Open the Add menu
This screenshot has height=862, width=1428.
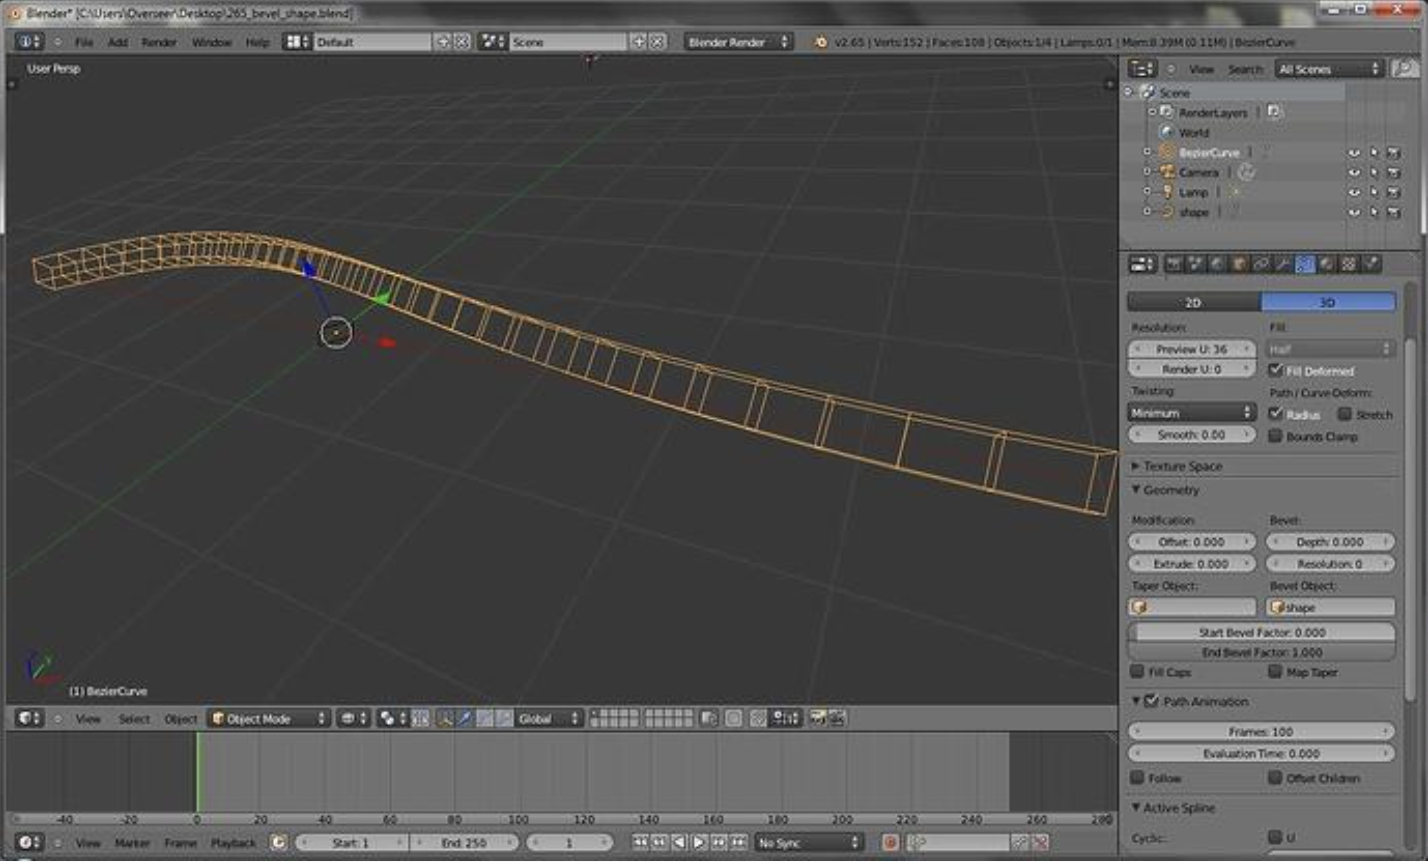(118, 42)
